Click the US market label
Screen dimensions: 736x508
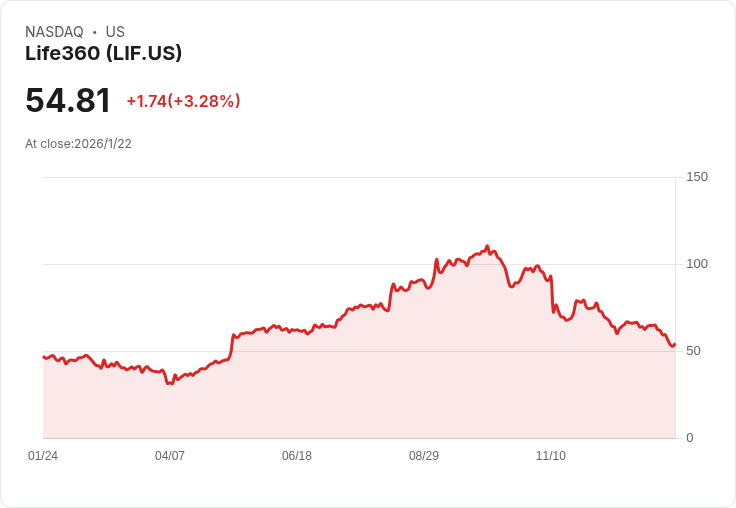click(115, 32)
